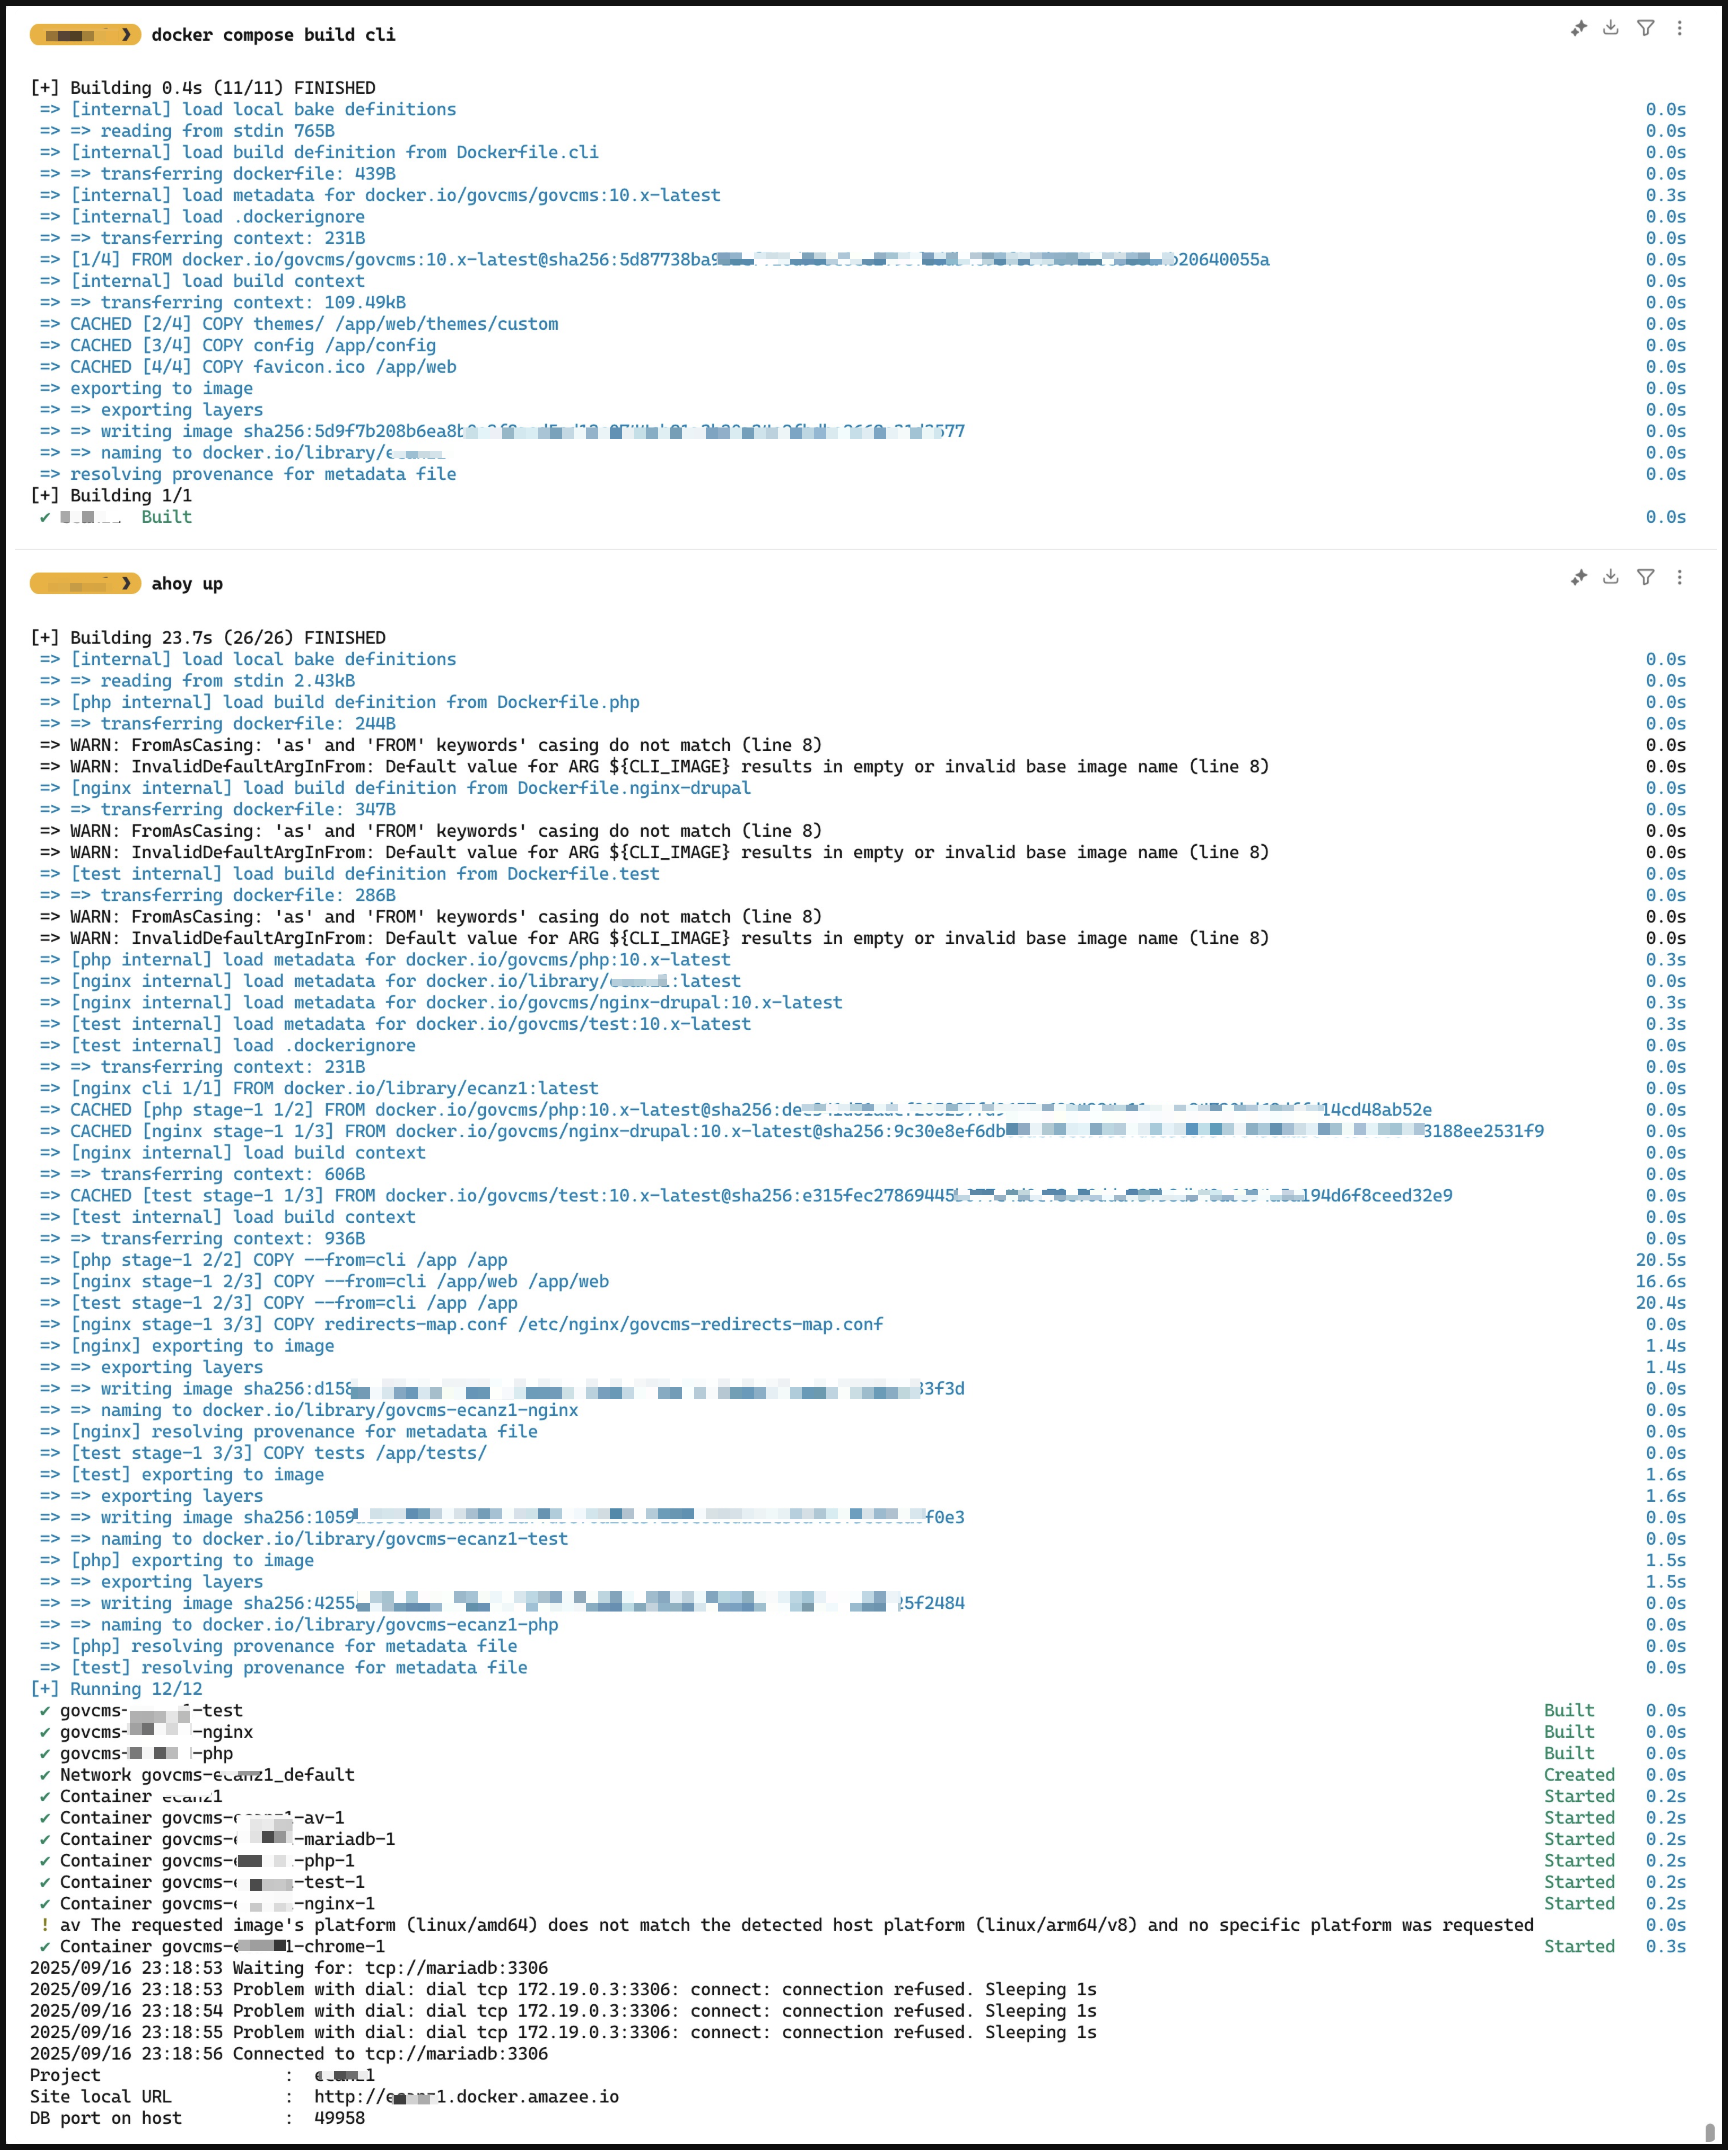Open the docker.amazee.io Site local URL

point(466,2097)
